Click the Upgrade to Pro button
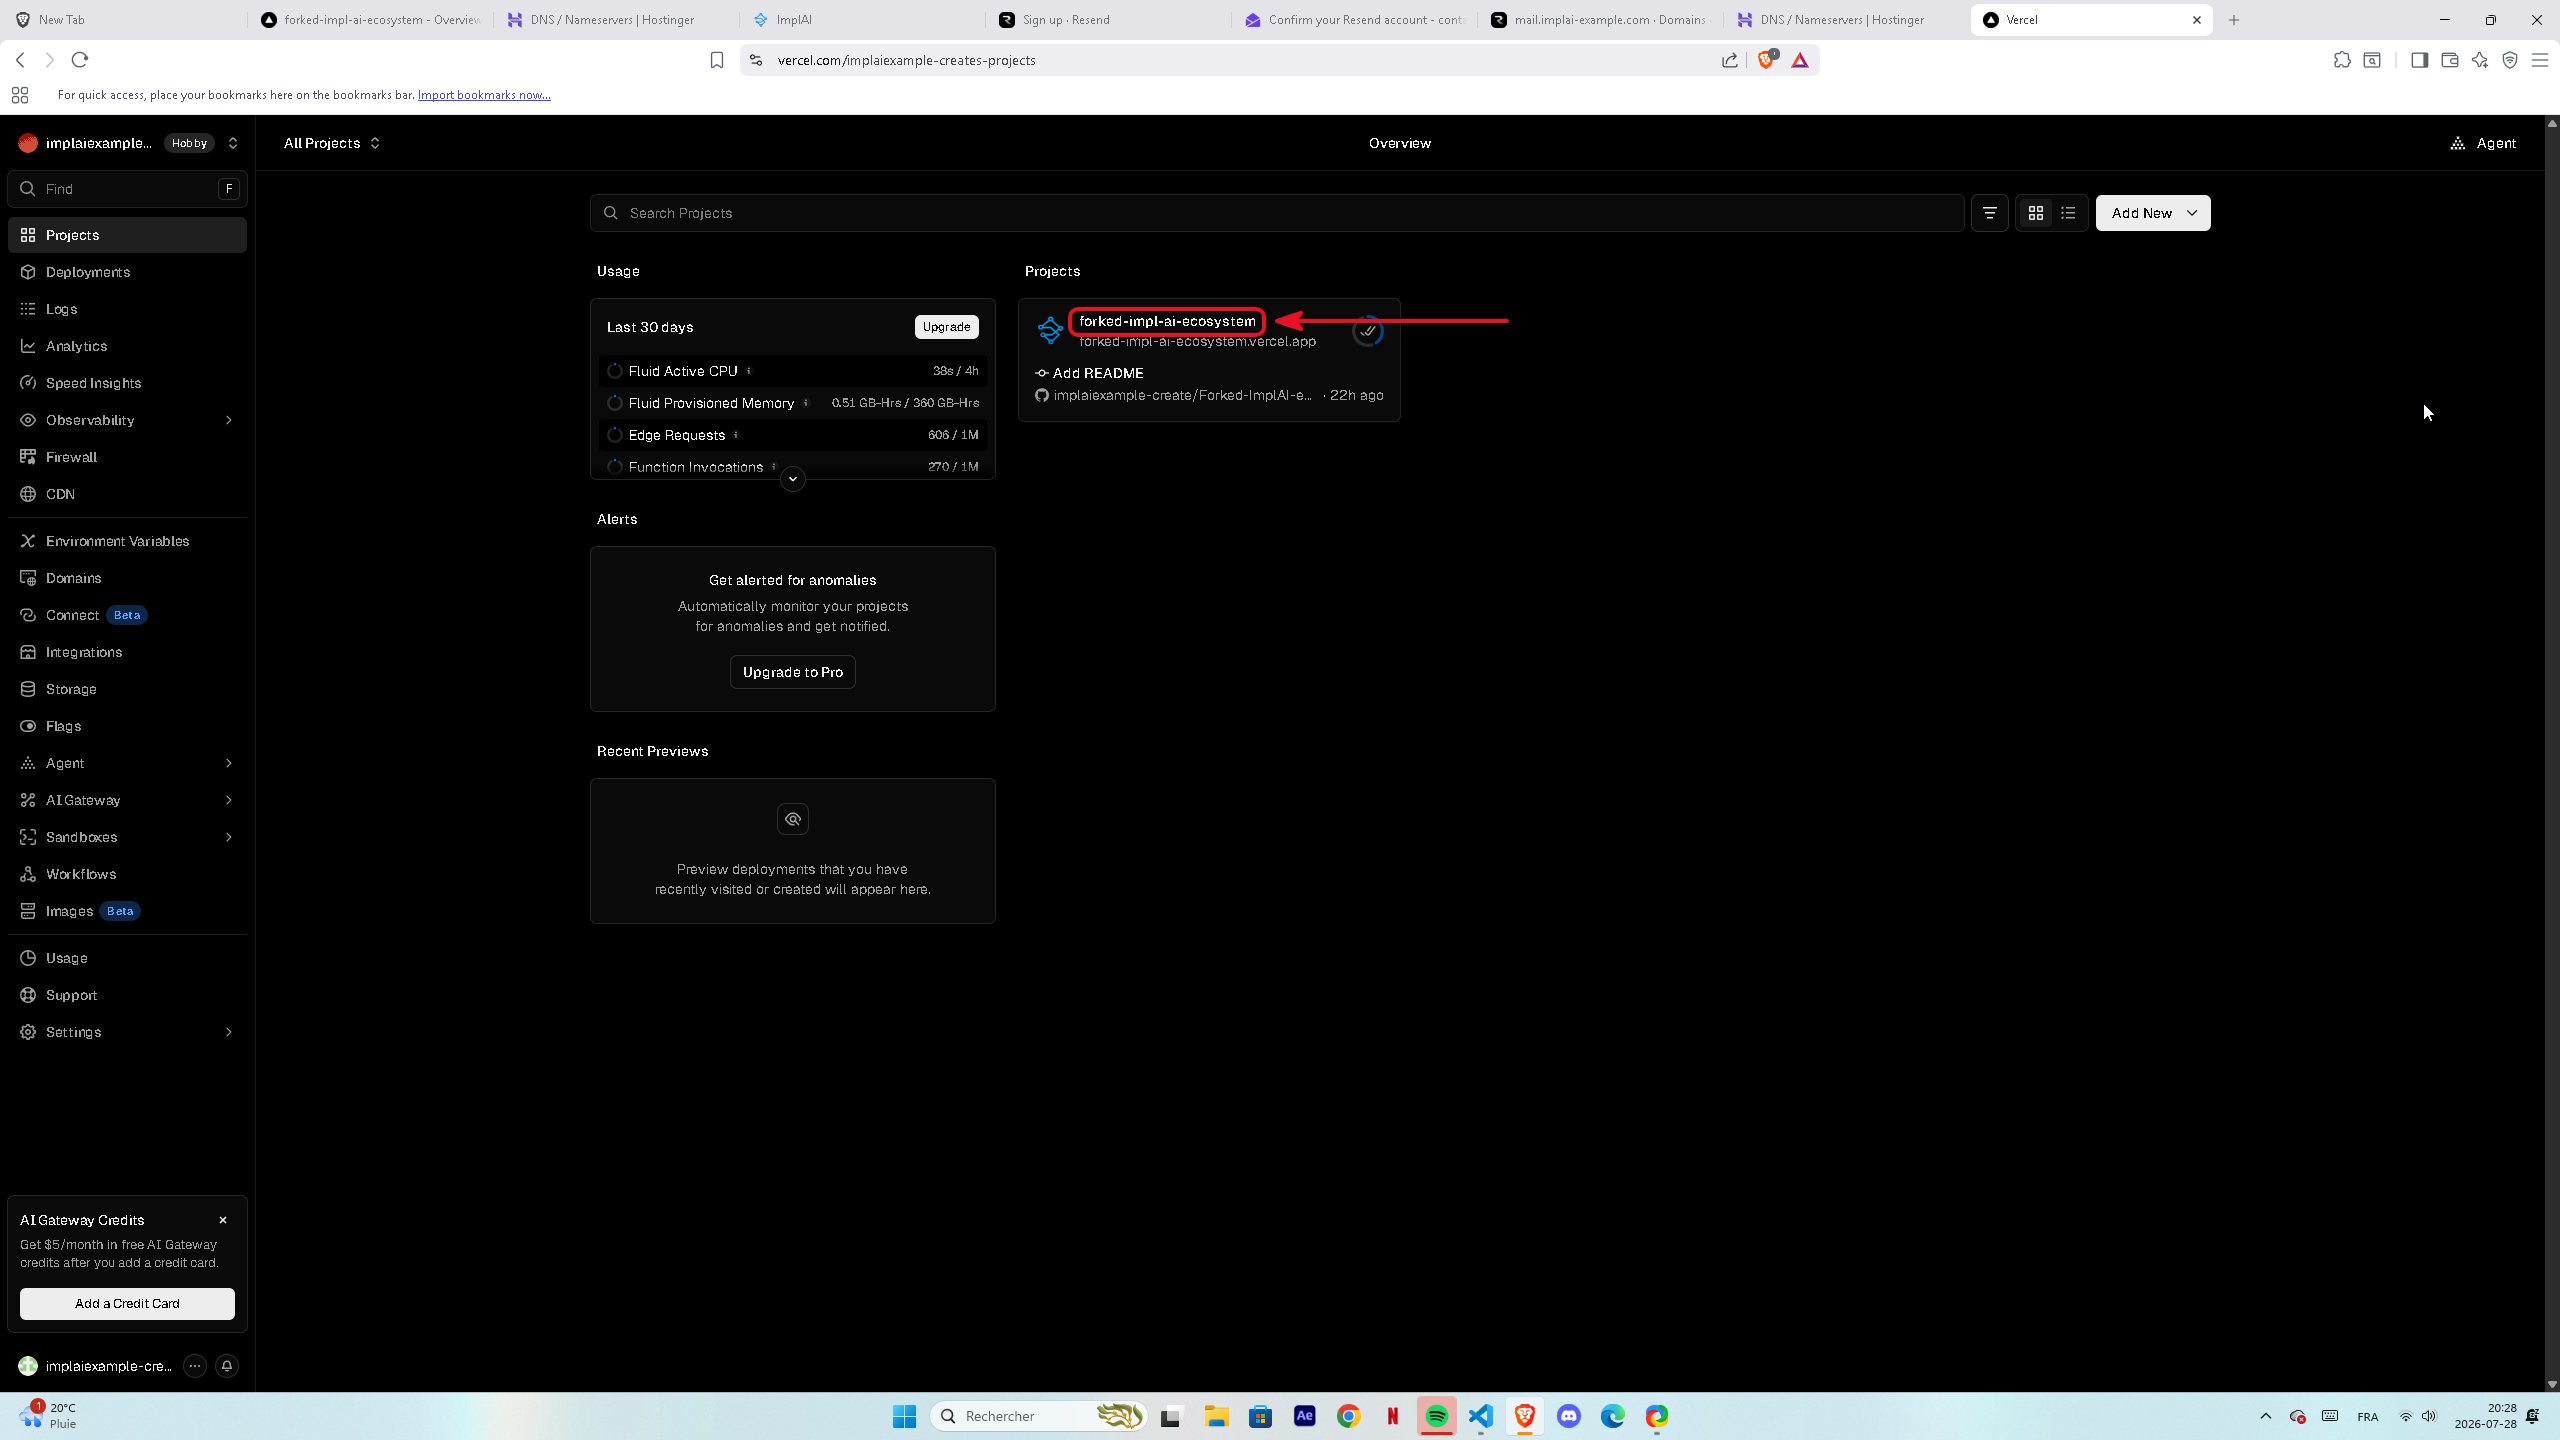Screen dimensions: 2560x1440 (792, 672)
